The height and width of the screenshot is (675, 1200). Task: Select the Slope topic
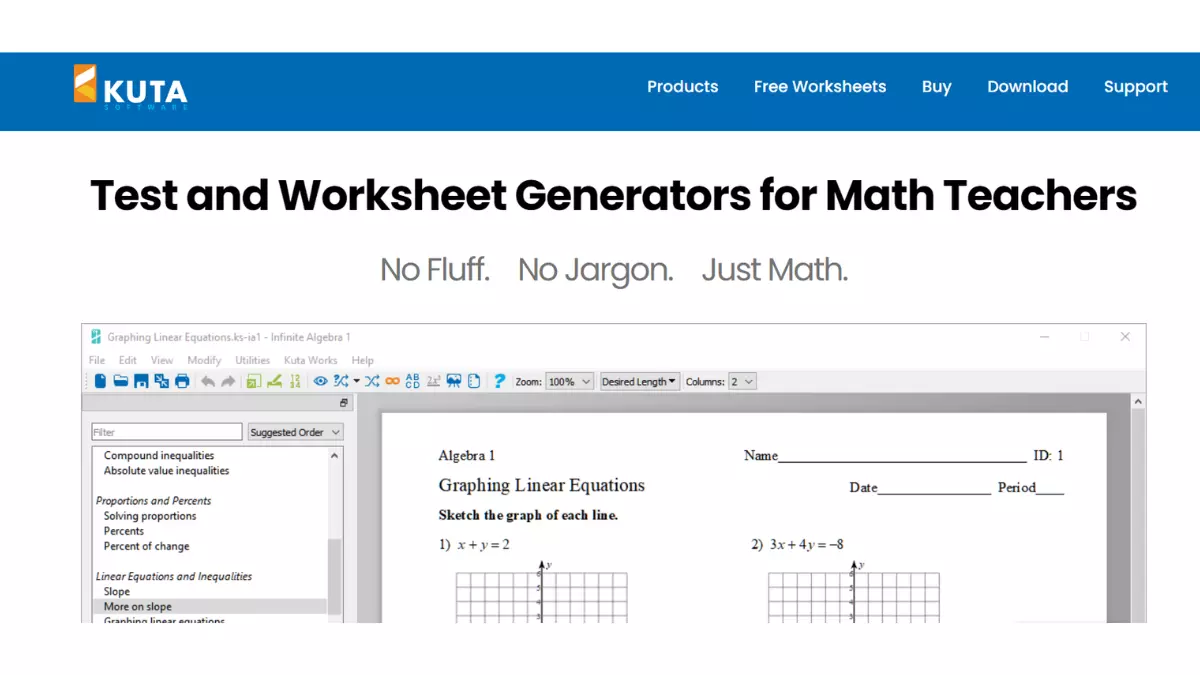click(117, 592)
